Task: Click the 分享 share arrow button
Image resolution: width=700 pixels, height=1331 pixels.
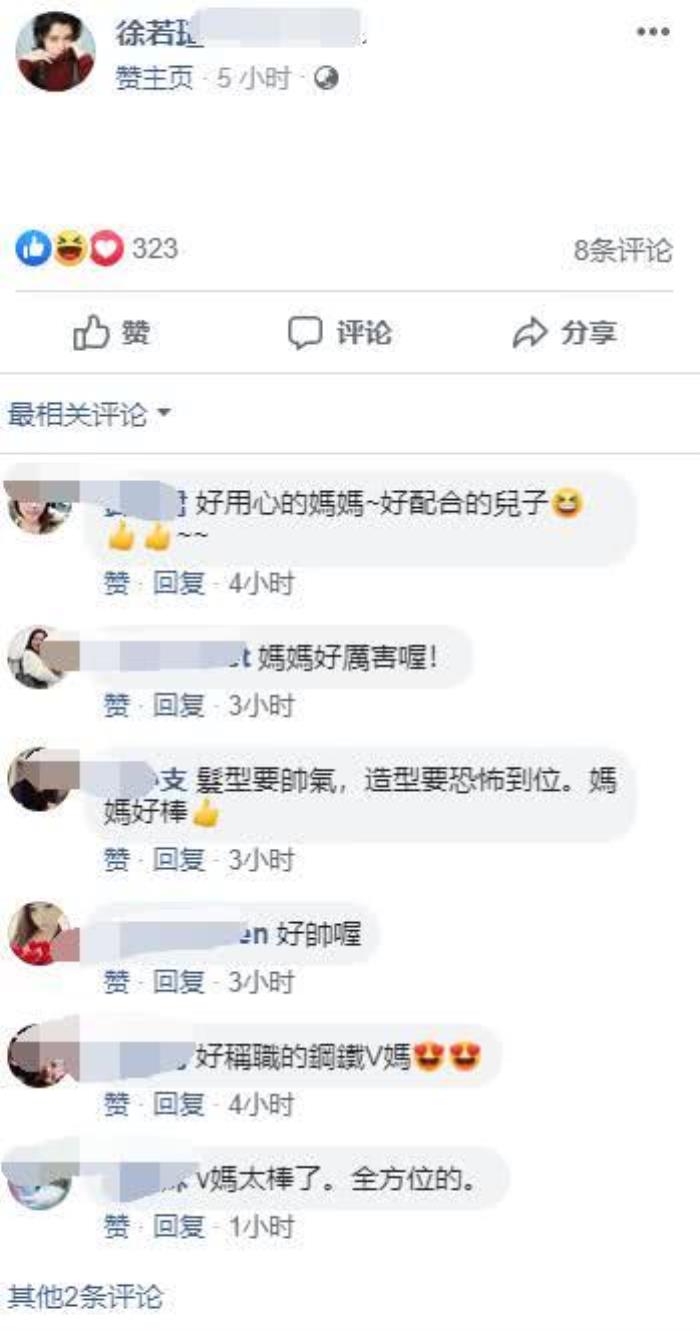Action: point(565,333)
